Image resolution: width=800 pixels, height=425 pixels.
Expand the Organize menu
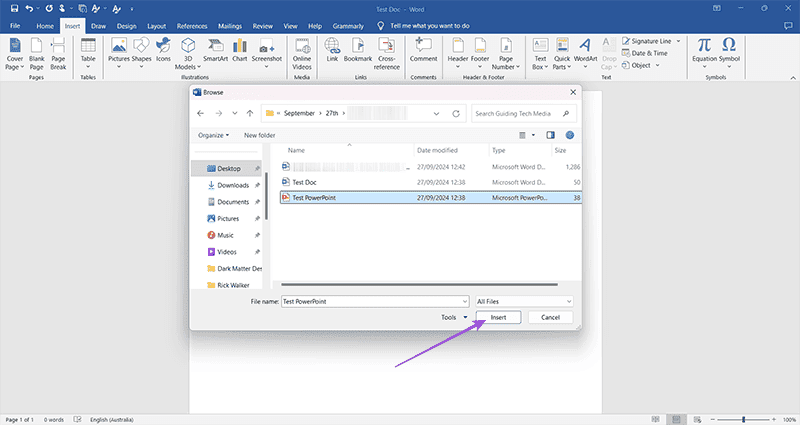[x=213, y=135]
